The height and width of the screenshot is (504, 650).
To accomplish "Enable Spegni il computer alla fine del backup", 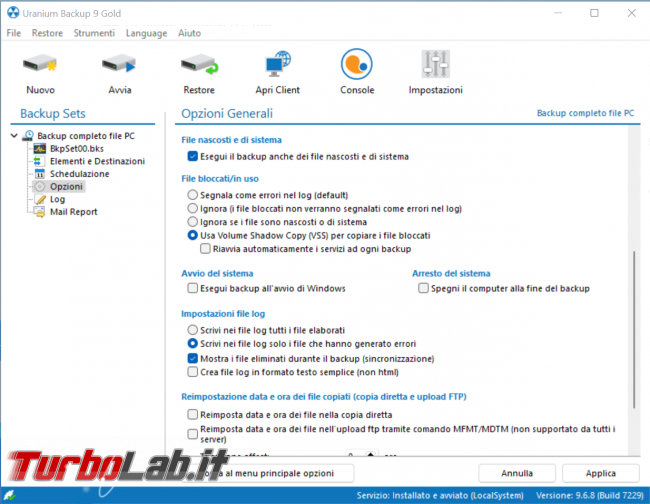I will (423, 288).
